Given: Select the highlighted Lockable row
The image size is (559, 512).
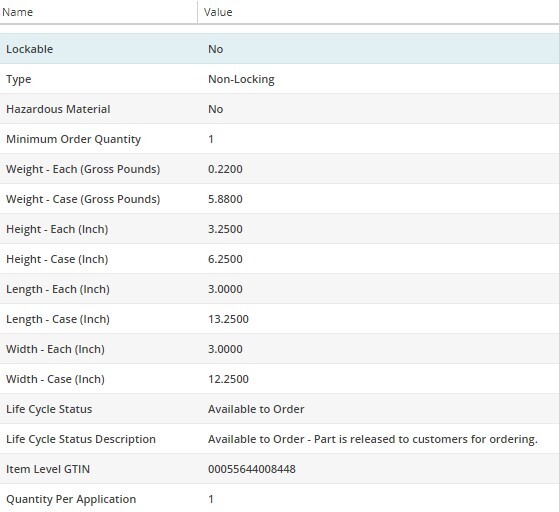Looking at the screenshot, I should (280, 49).
